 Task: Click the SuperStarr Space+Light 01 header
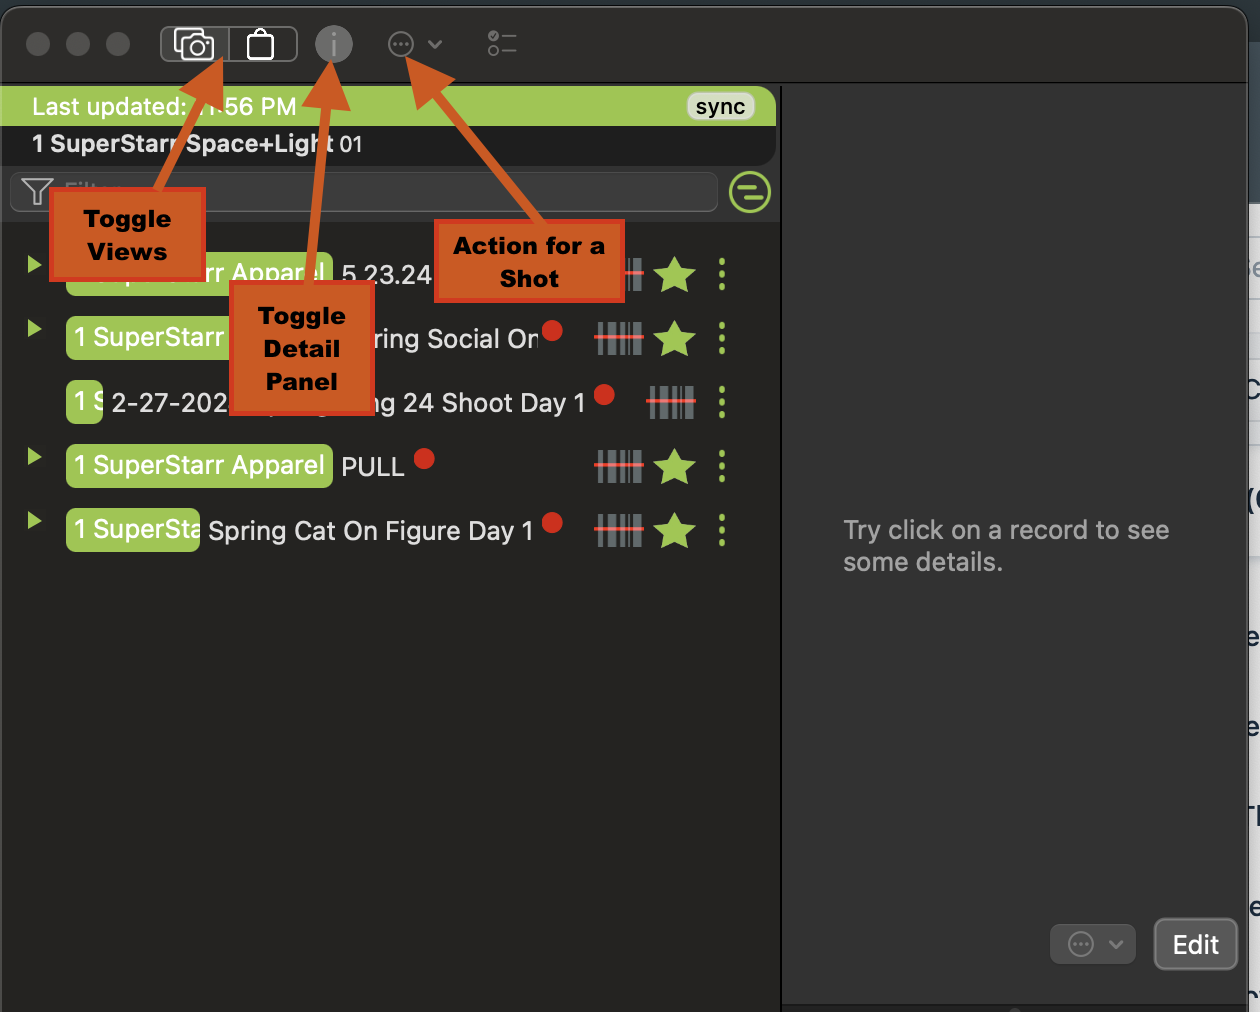(x=197, y=144)
